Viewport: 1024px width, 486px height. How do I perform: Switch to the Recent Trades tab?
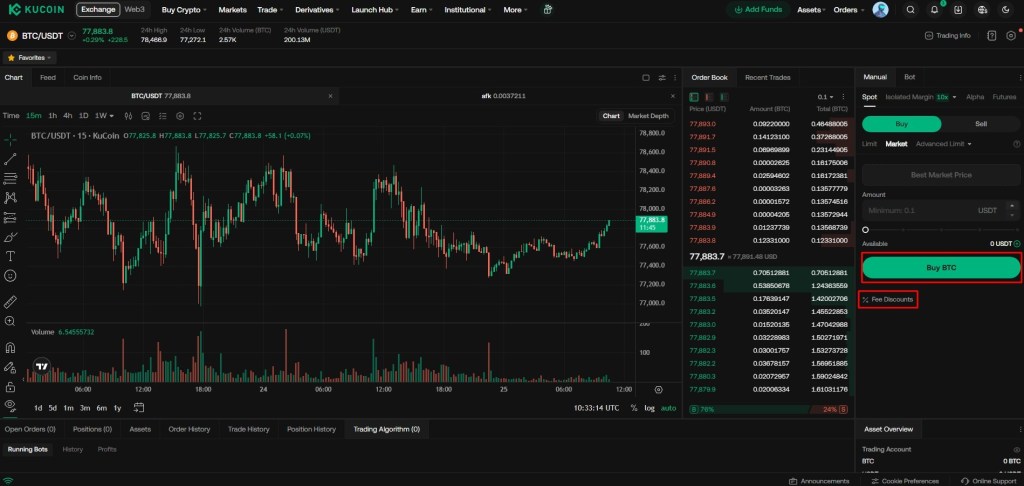tap(767, 77)
